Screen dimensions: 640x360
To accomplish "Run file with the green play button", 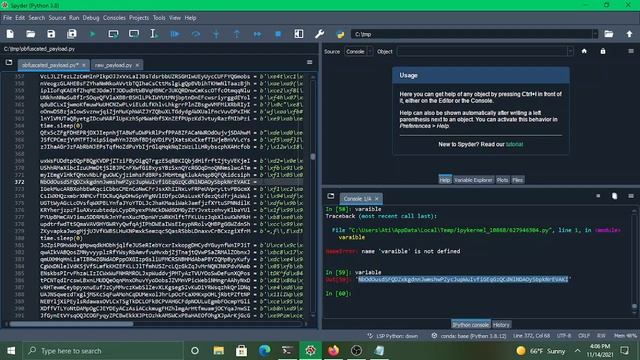I will coord(92,34).
